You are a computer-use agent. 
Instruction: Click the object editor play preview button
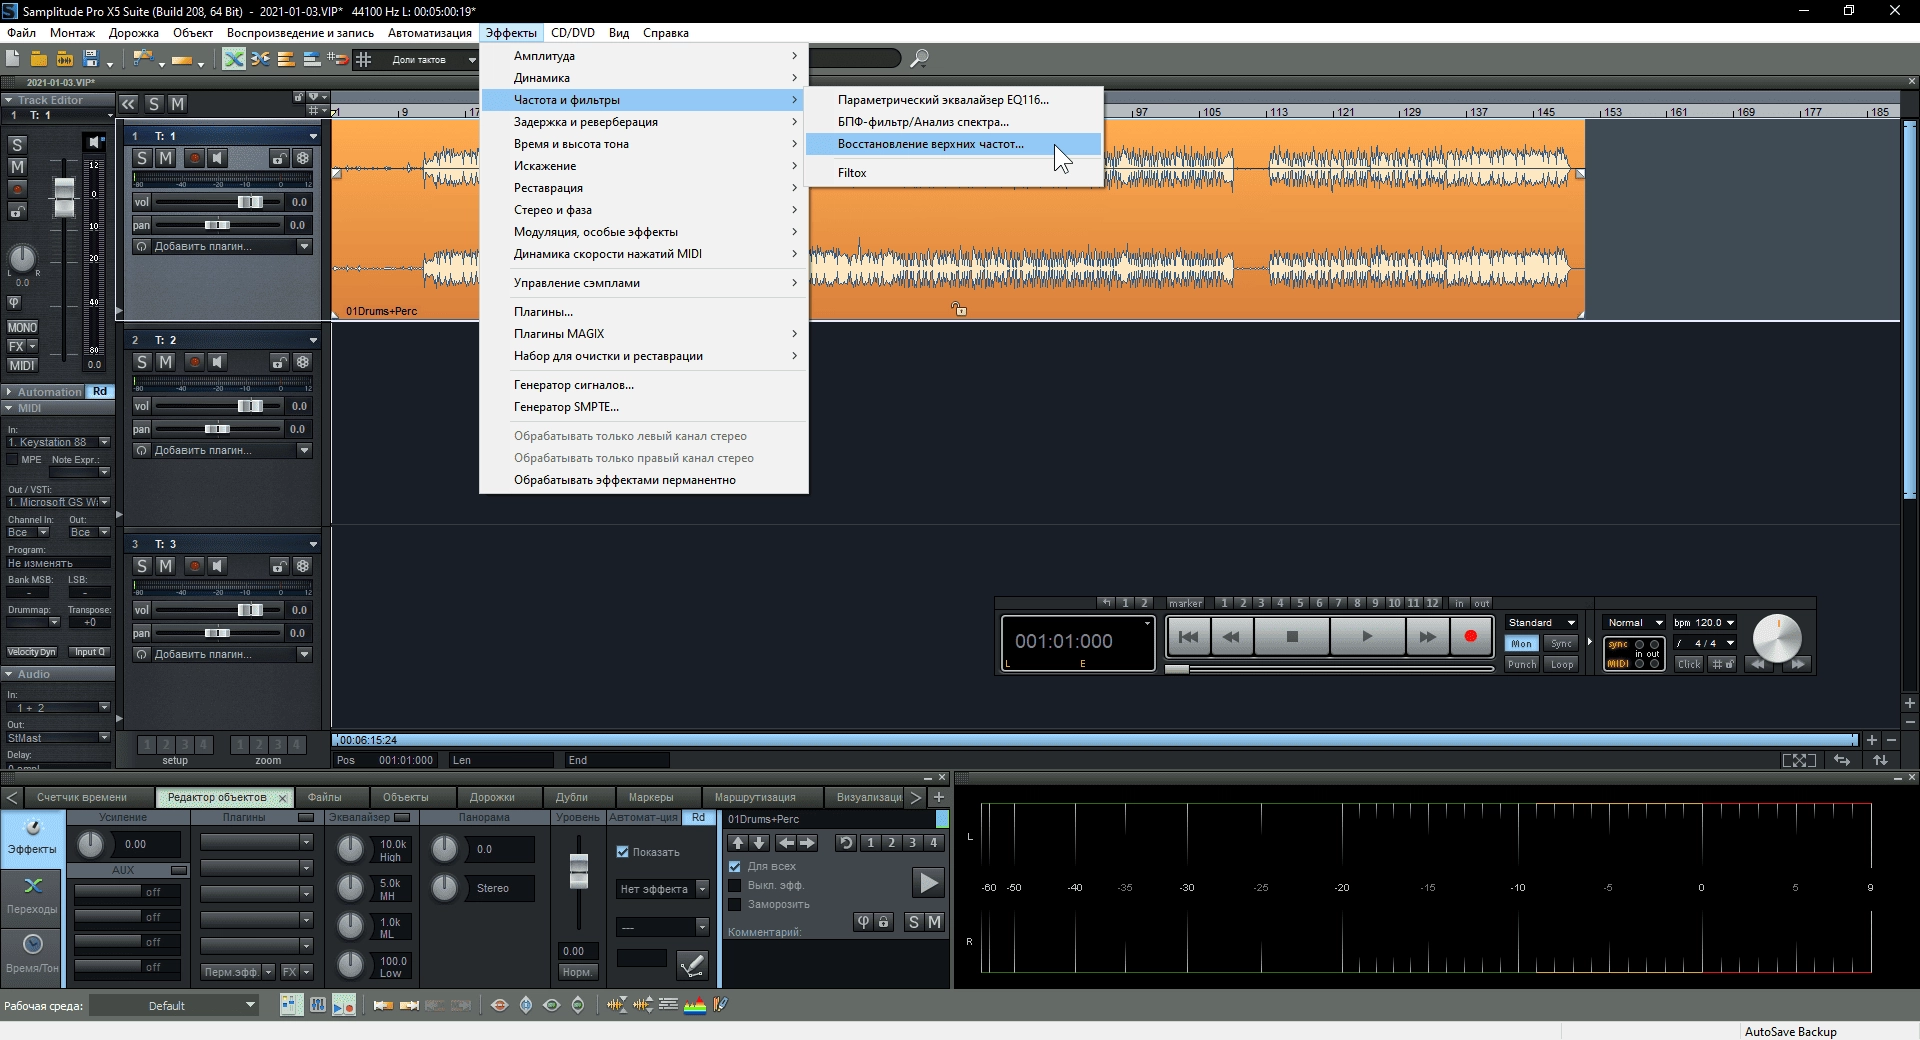928,883
